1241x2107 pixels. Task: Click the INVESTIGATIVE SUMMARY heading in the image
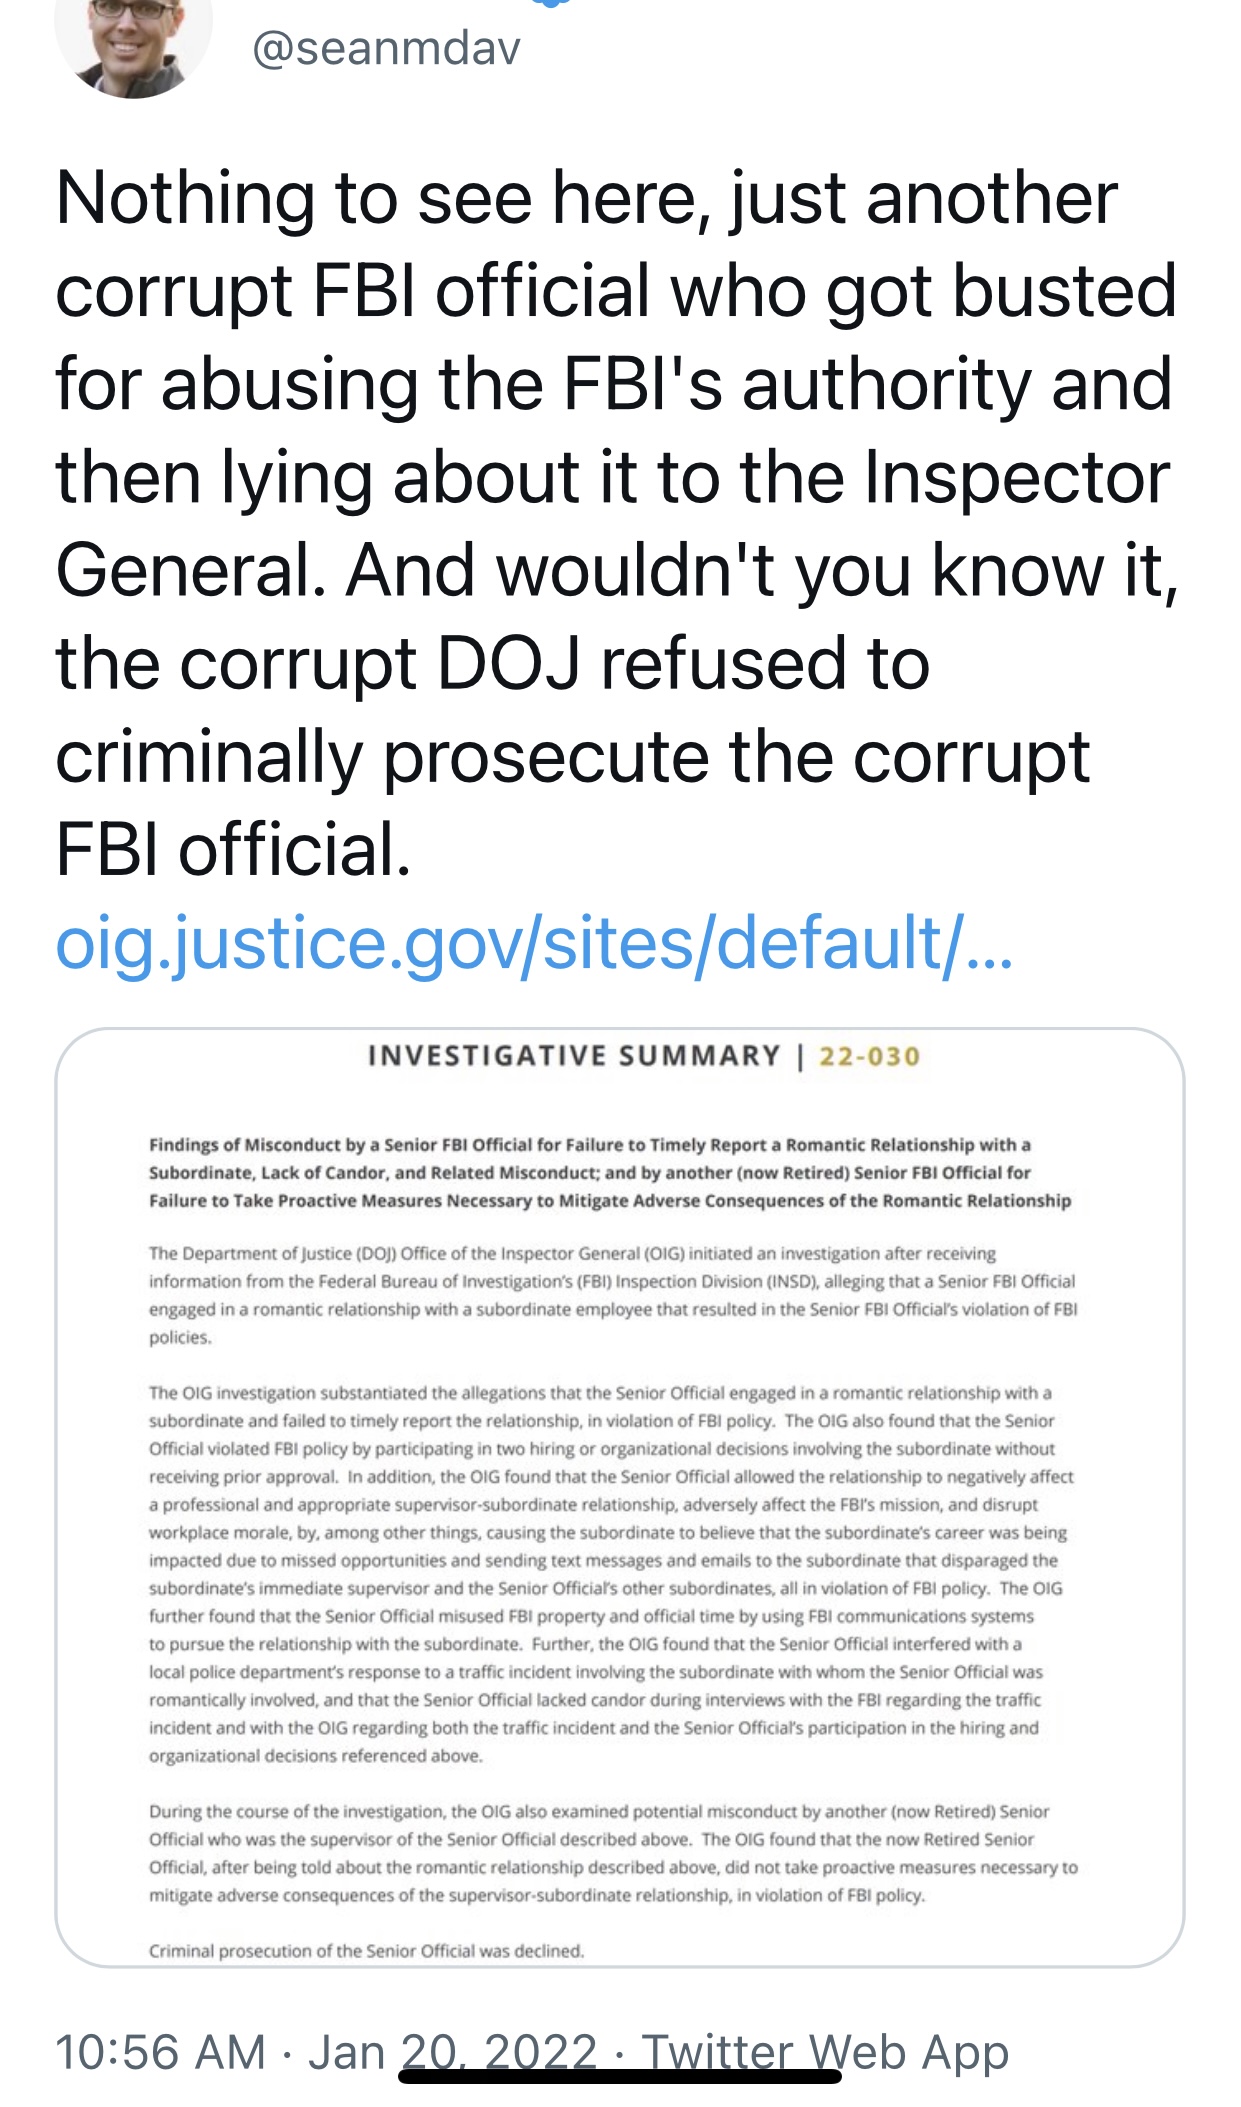pyautogui.click(x=574, y=1056)
